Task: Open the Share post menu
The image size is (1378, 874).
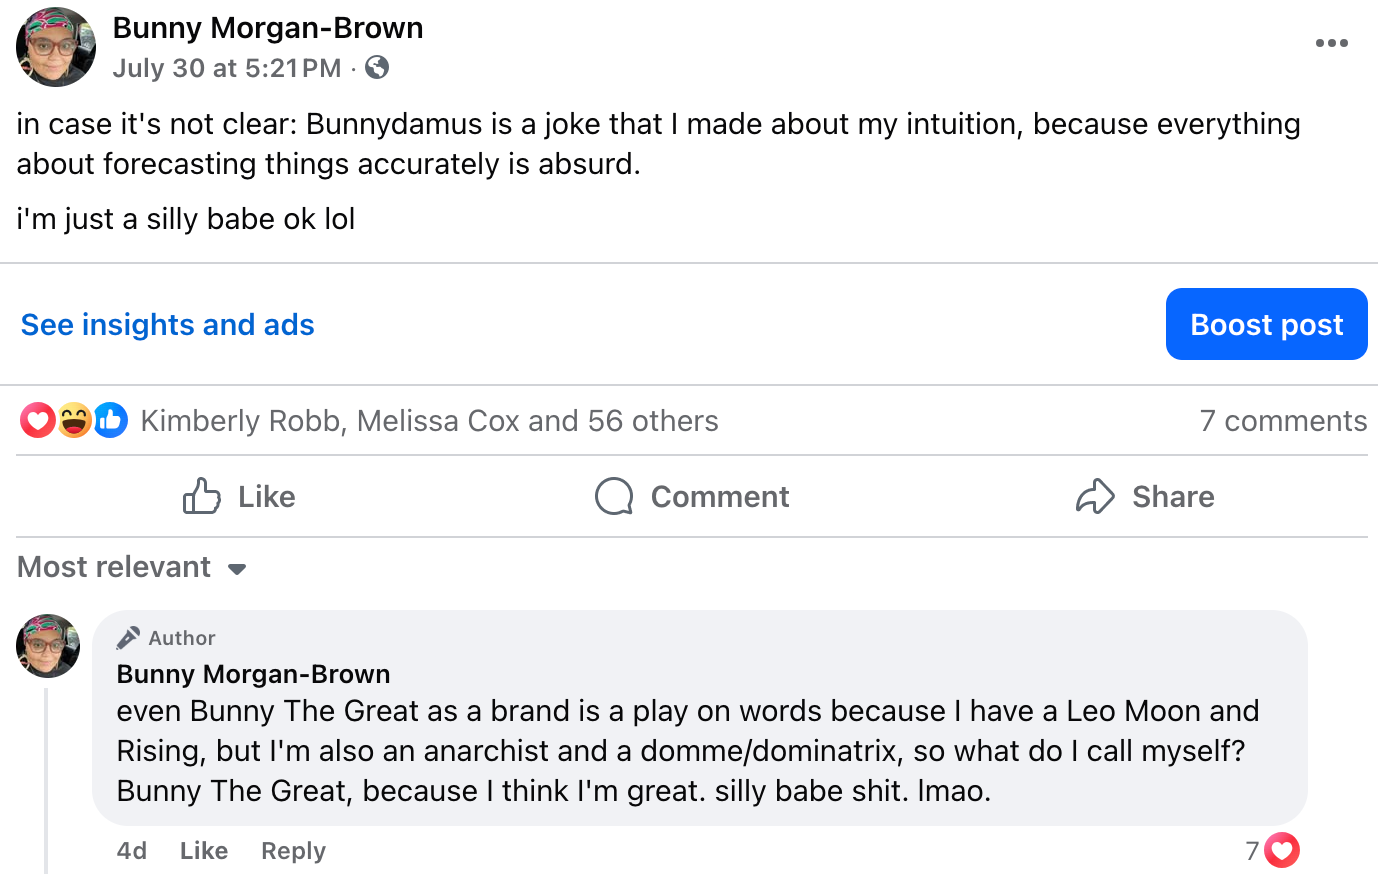Action: pyautogui.click(x=1145, y=496)
